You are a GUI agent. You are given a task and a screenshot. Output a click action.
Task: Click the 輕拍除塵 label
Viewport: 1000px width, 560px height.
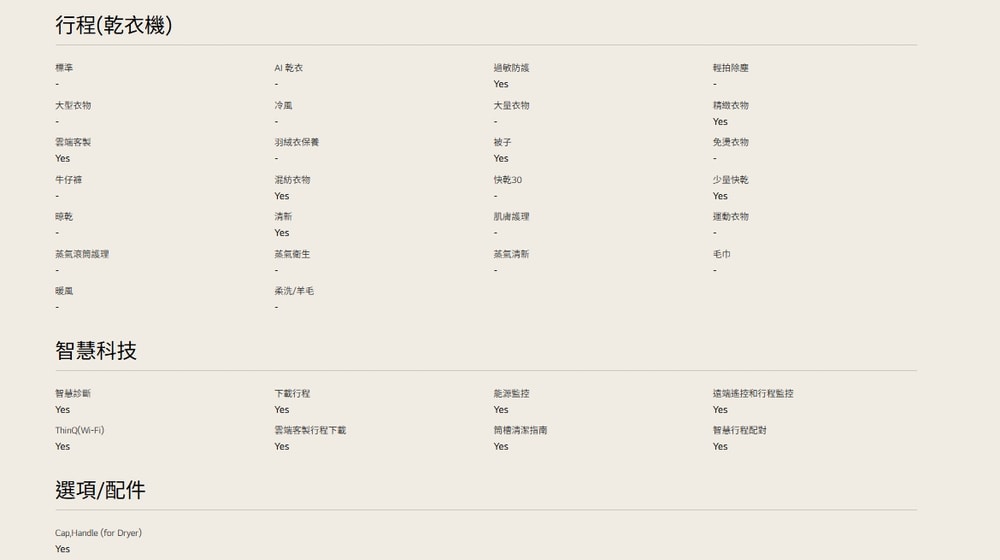(730, 68)
